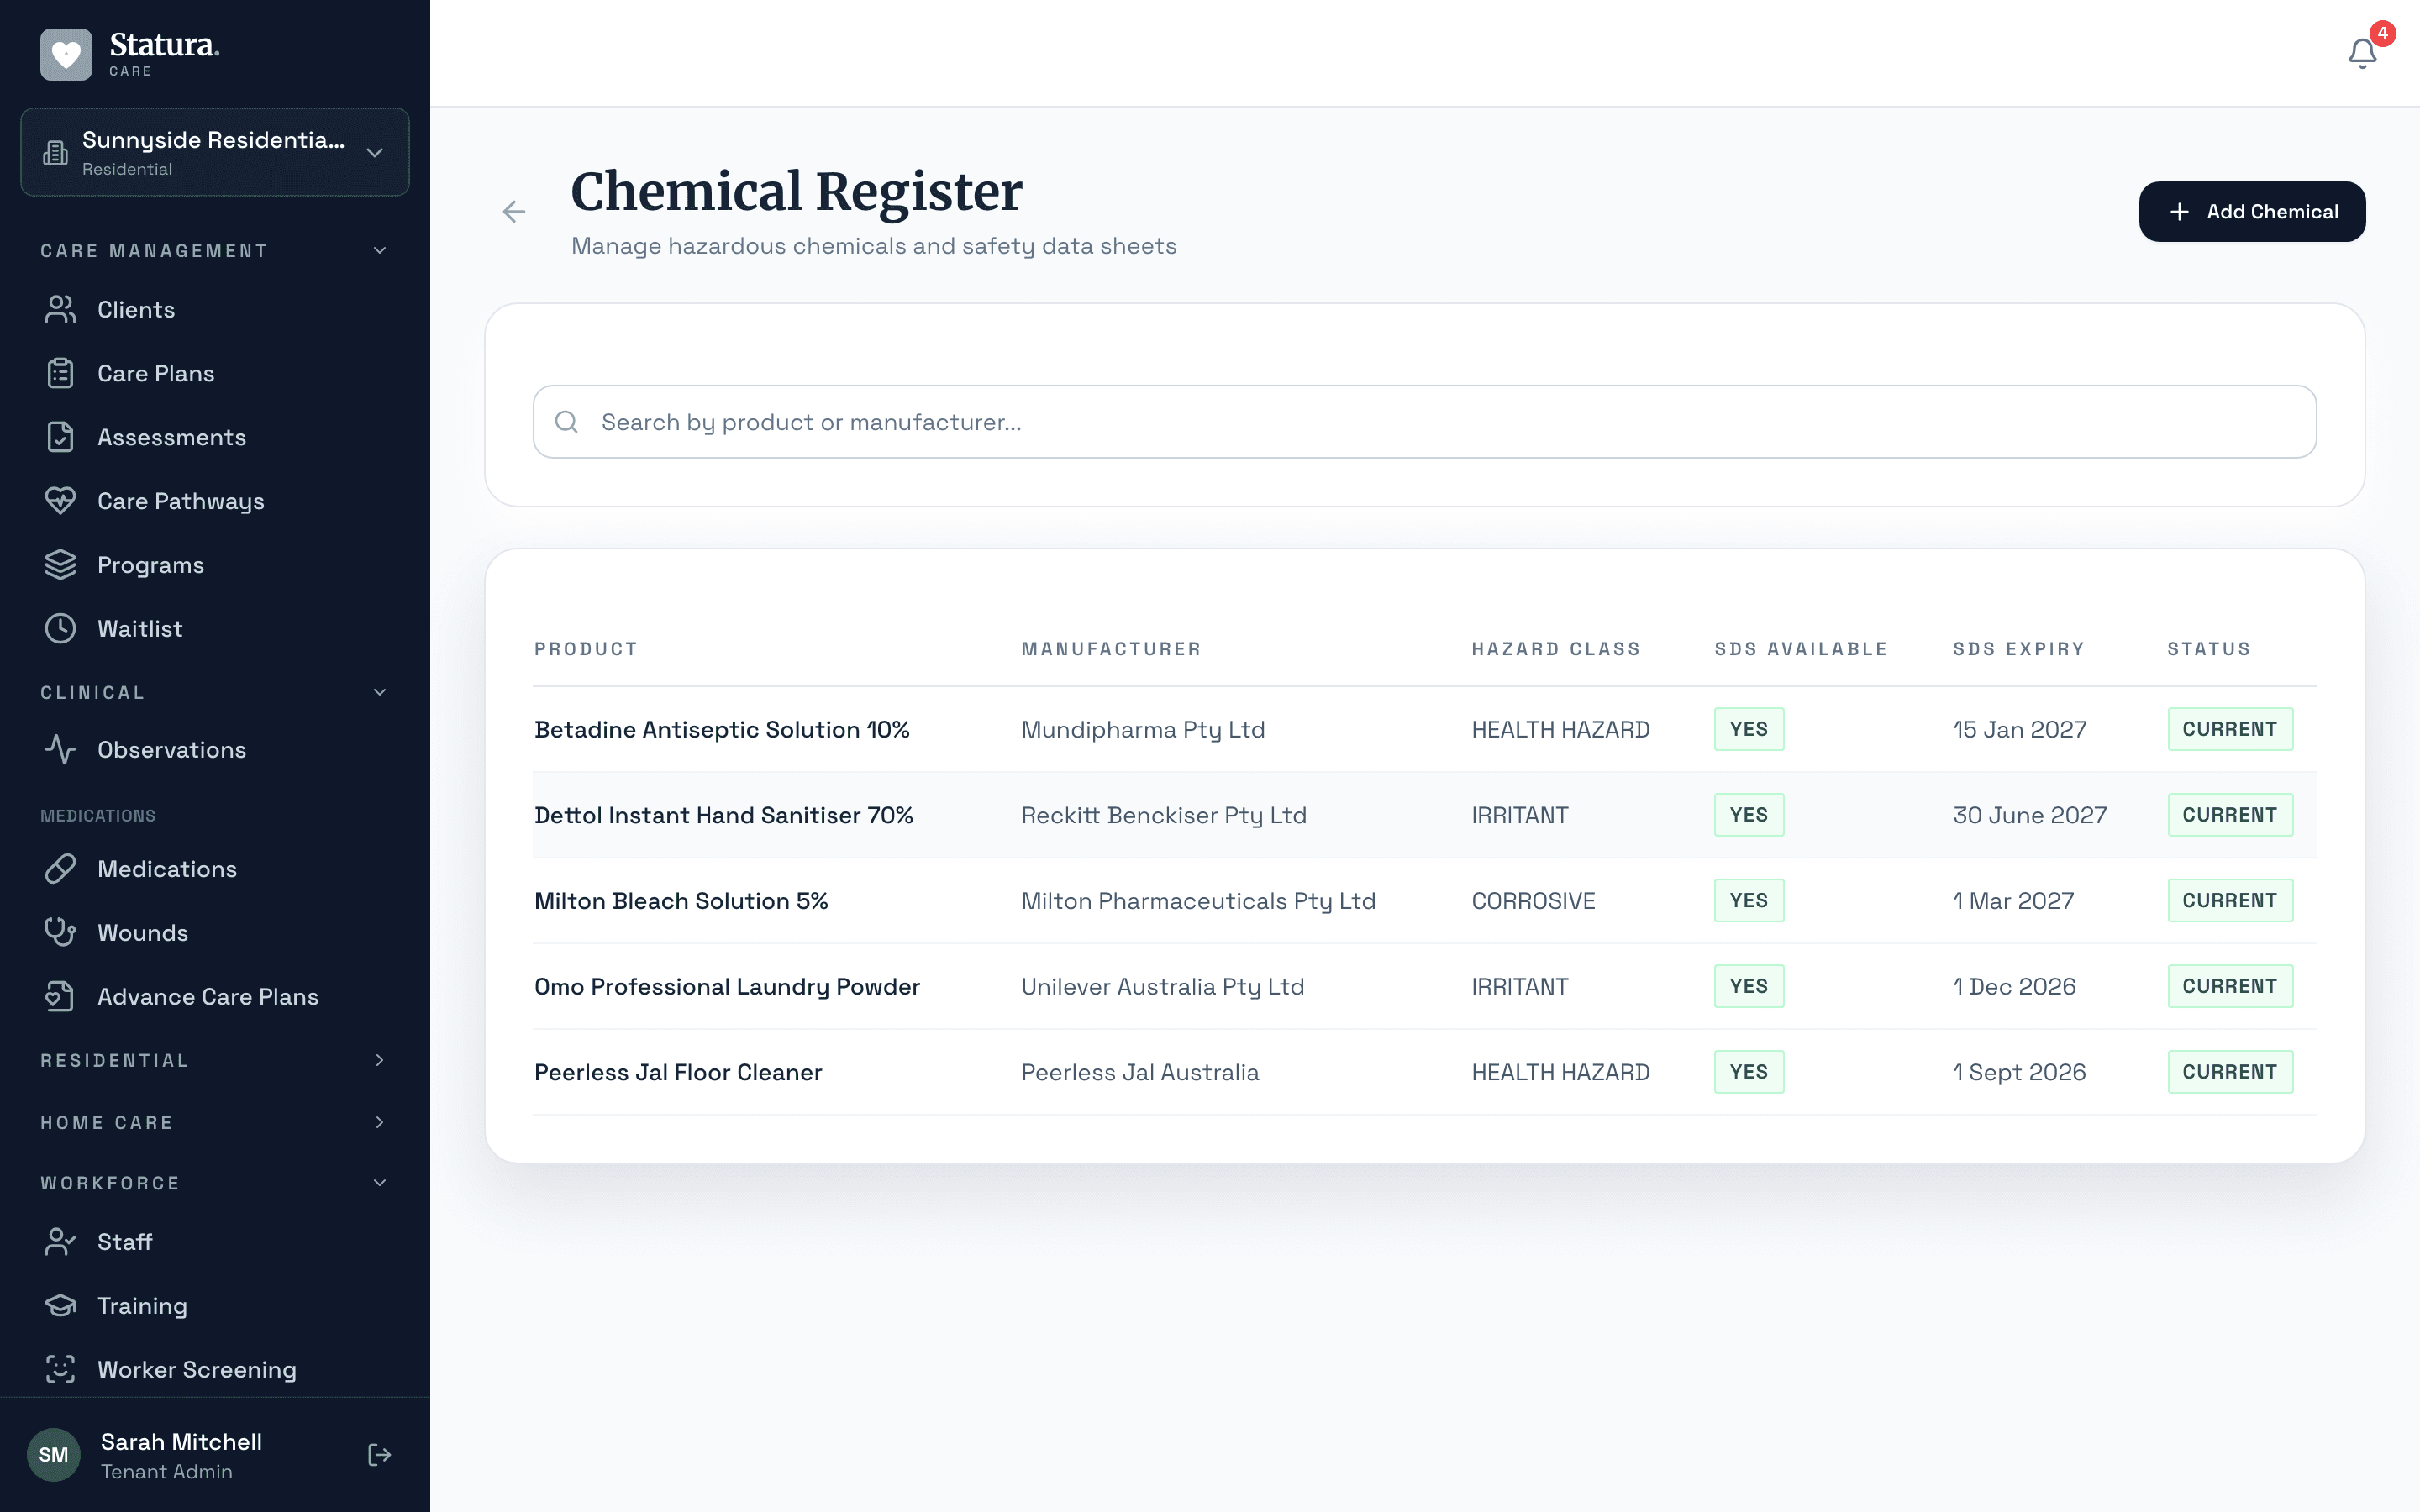Open Worker Screening via its face-scan icon
2420x1512 pixels.
60,1370
